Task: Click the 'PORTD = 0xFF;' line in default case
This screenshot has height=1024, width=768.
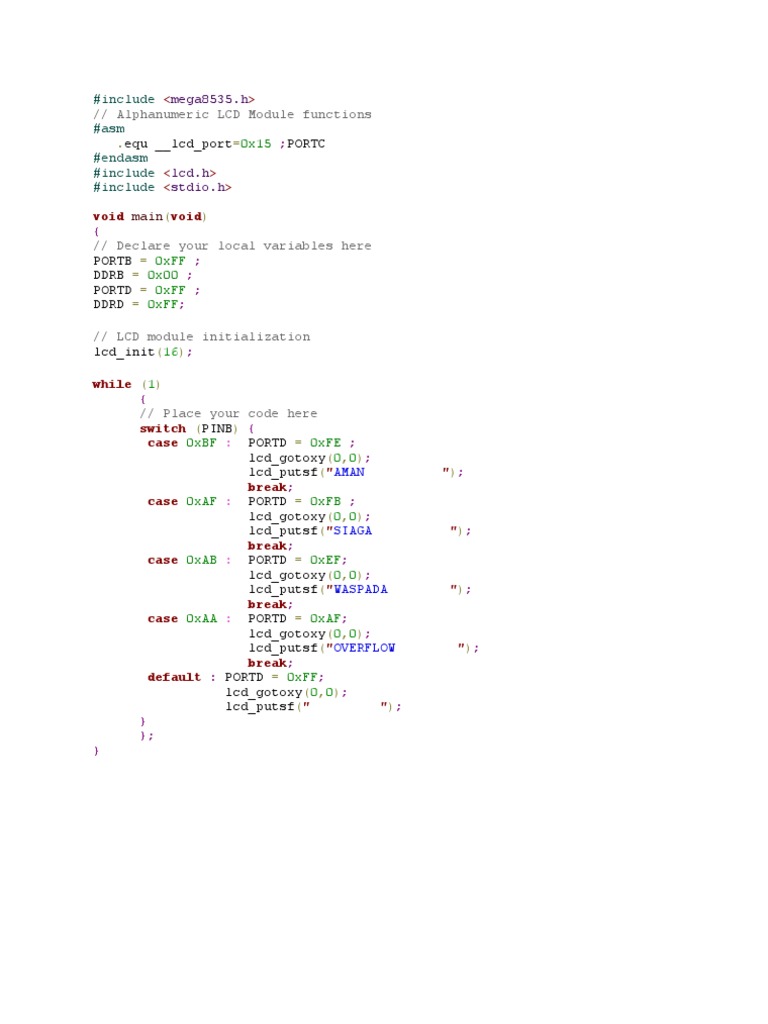Action: coord(274,677)
